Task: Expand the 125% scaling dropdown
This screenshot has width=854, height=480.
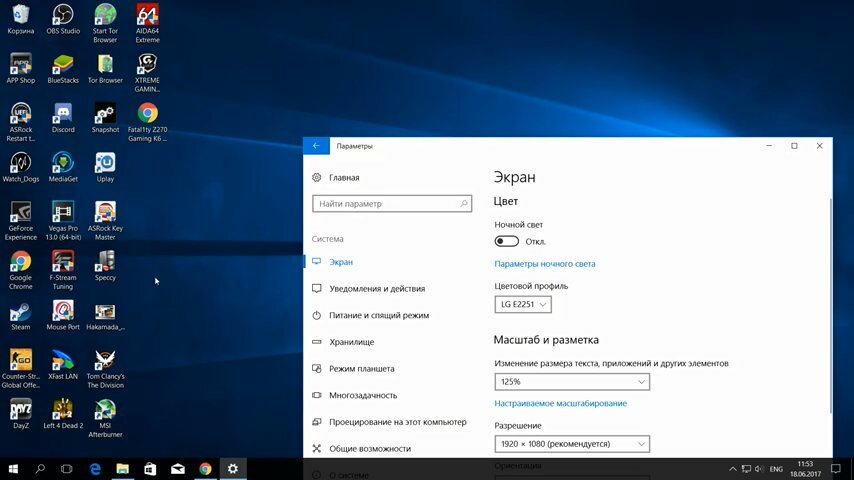Action: coord(572,381)
